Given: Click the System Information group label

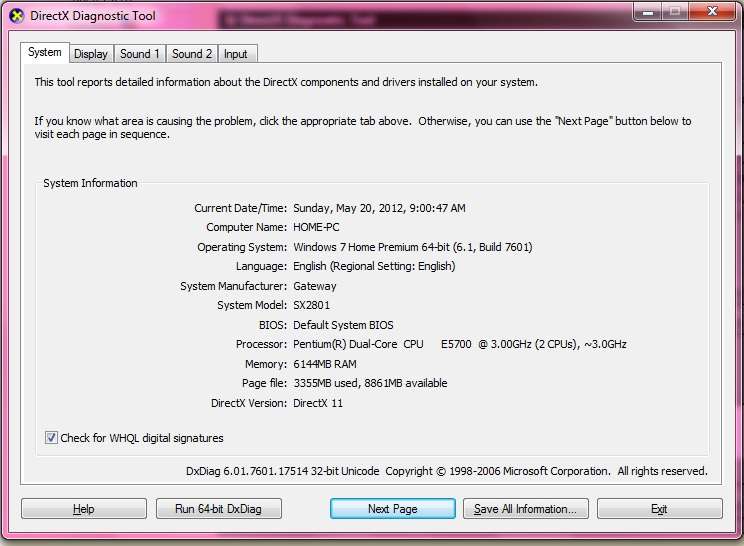Looking at the screenshot, I should pos(90,183).
